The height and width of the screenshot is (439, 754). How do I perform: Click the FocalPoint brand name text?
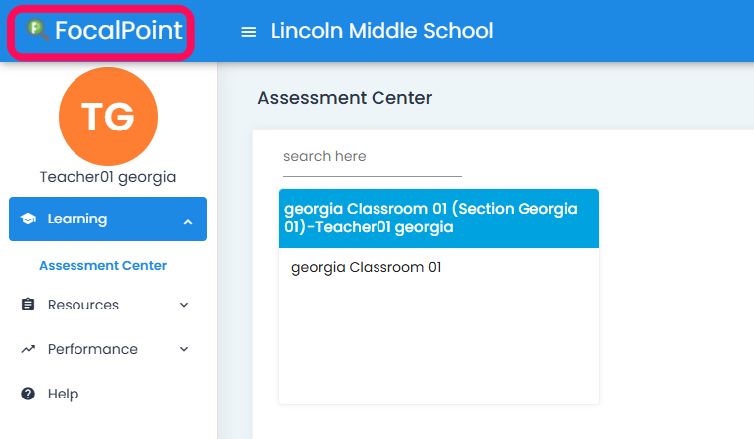point(119,31)
